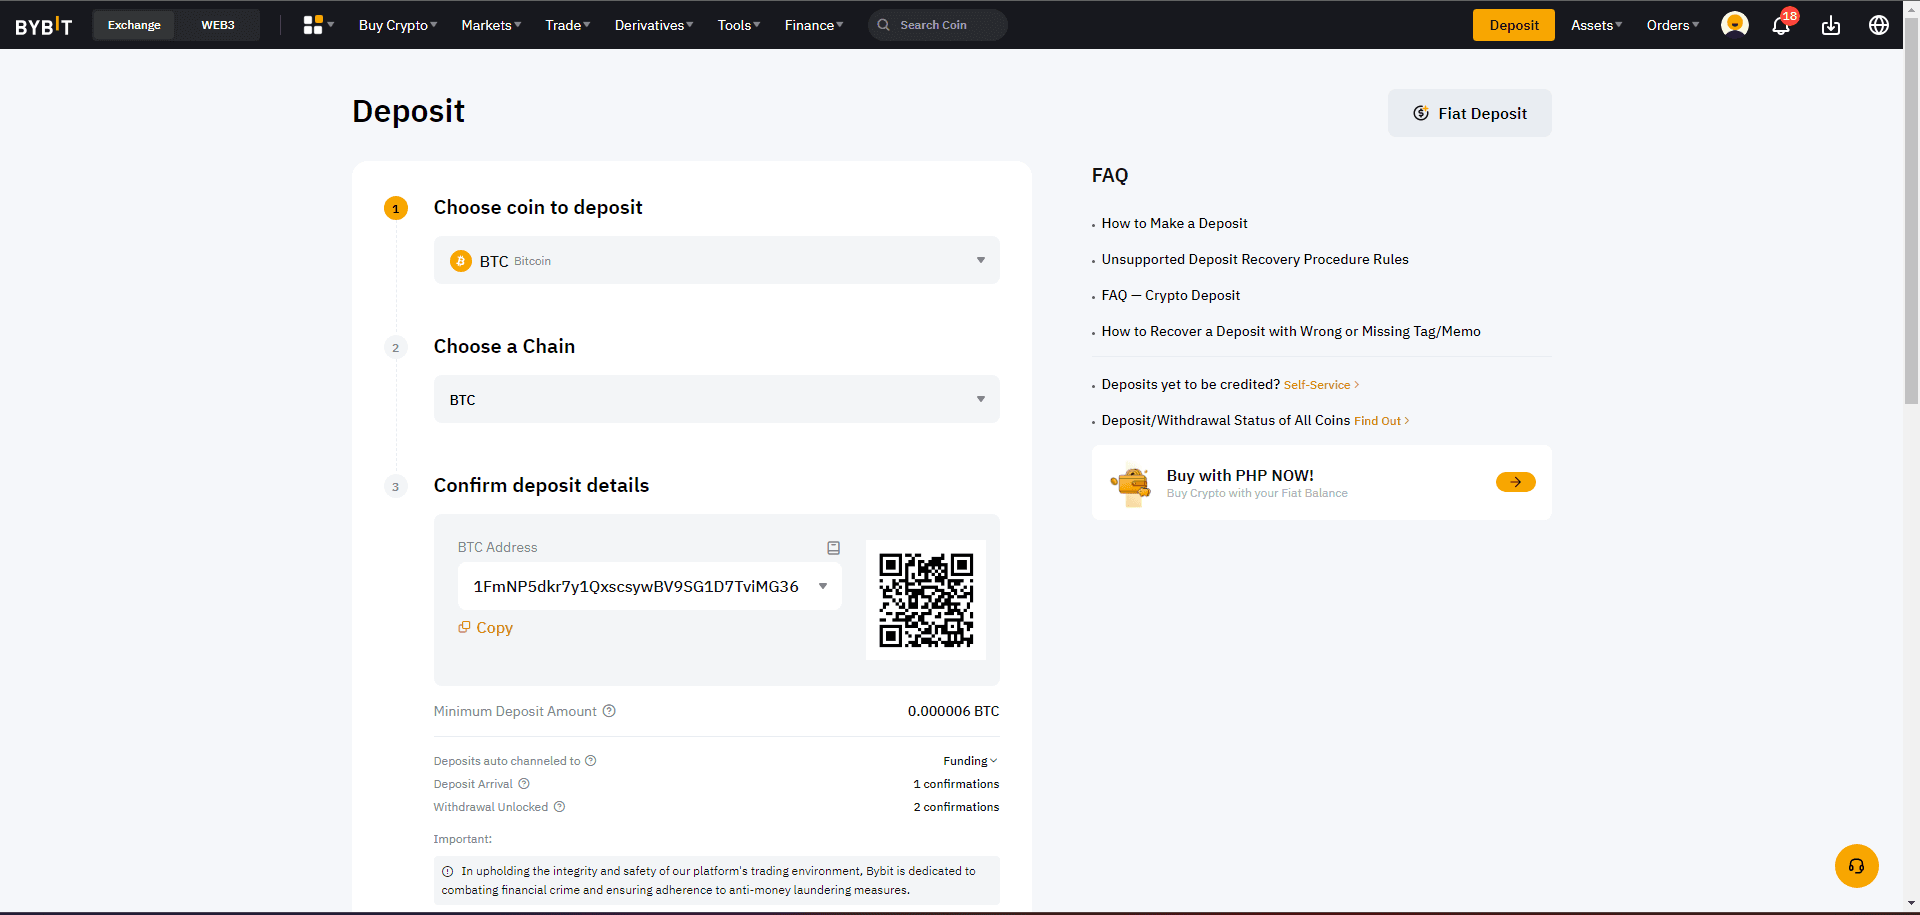Open the apps grid menu icon
Image resolution: width=1920 pixels, height=915 pixels.
click(x=313, y=25)
